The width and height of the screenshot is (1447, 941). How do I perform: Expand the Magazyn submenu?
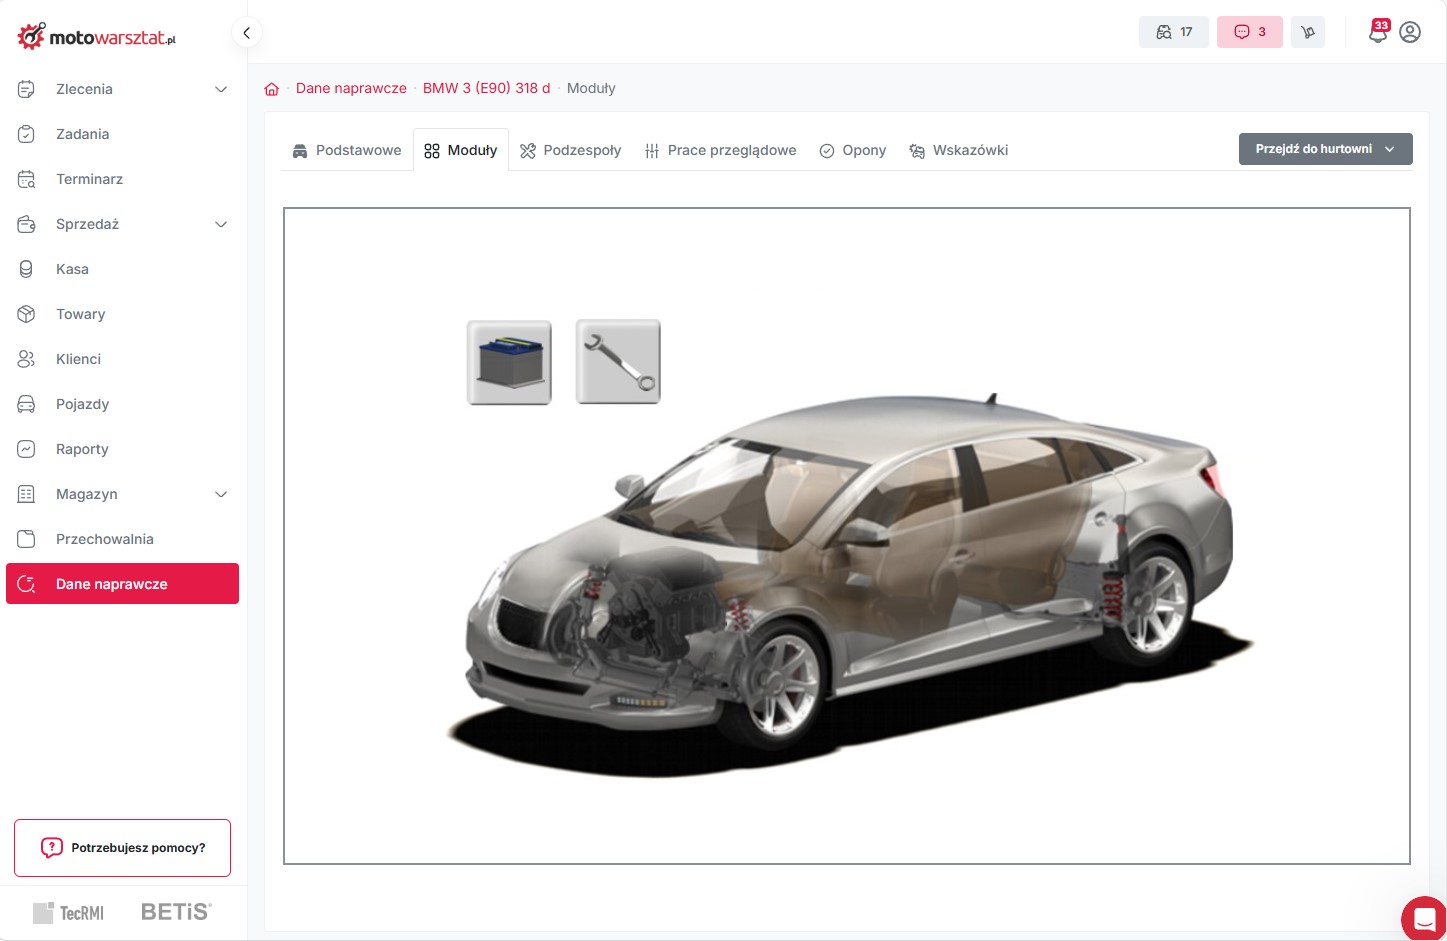[221, 494]
